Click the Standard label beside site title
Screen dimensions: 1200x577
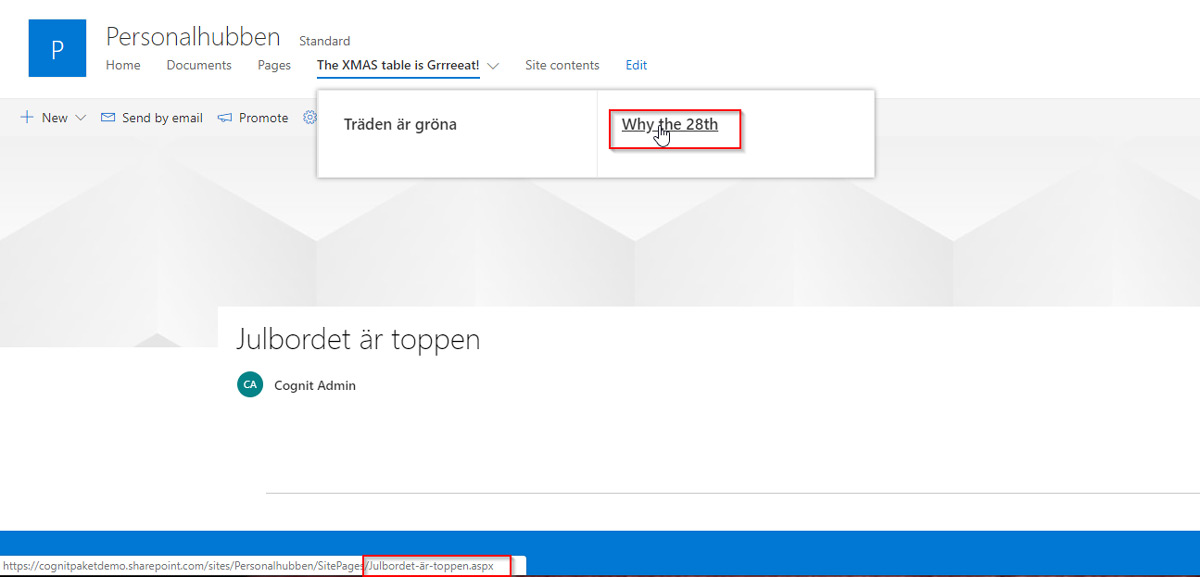[324, 41]
